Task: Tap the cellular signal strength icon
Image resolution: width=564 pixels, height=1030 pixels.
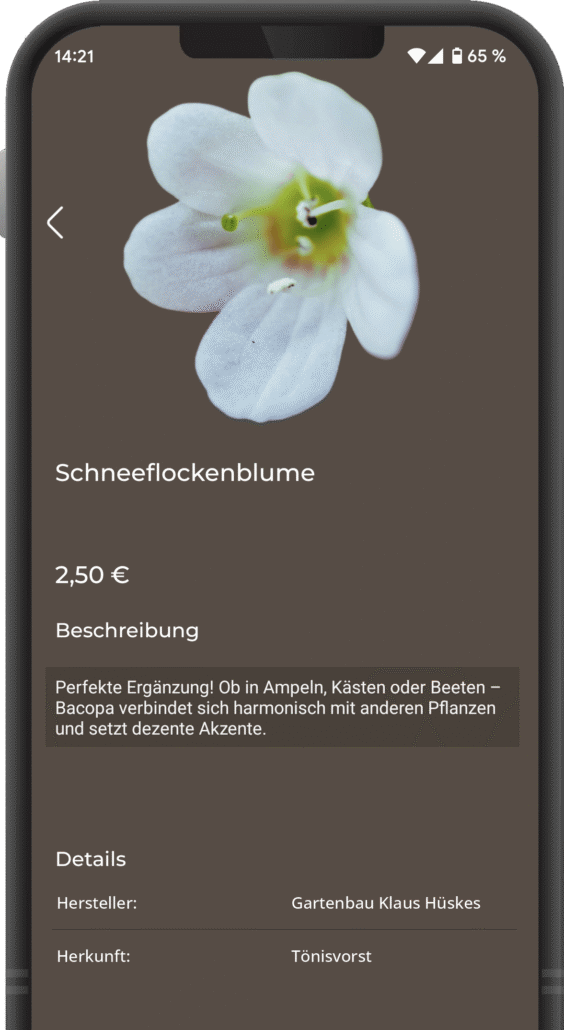Action: [435, 56]
